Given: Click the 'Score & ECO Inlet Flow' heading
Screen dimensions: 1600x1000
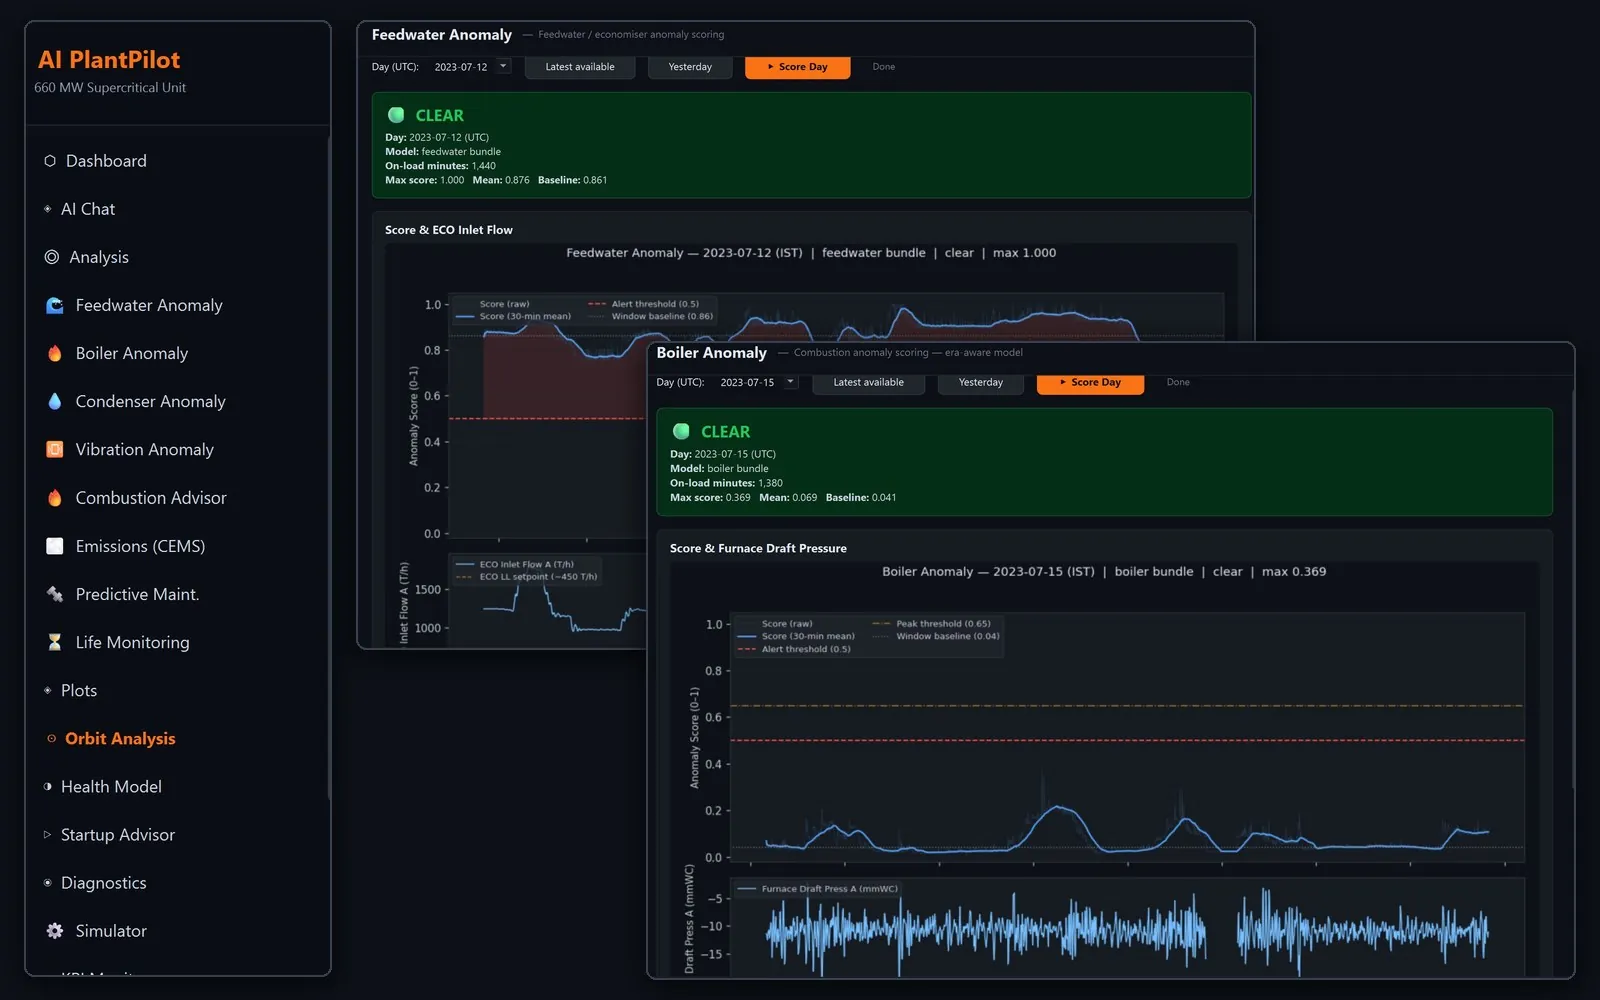Looking at the screenshot, I should [449, 230].
